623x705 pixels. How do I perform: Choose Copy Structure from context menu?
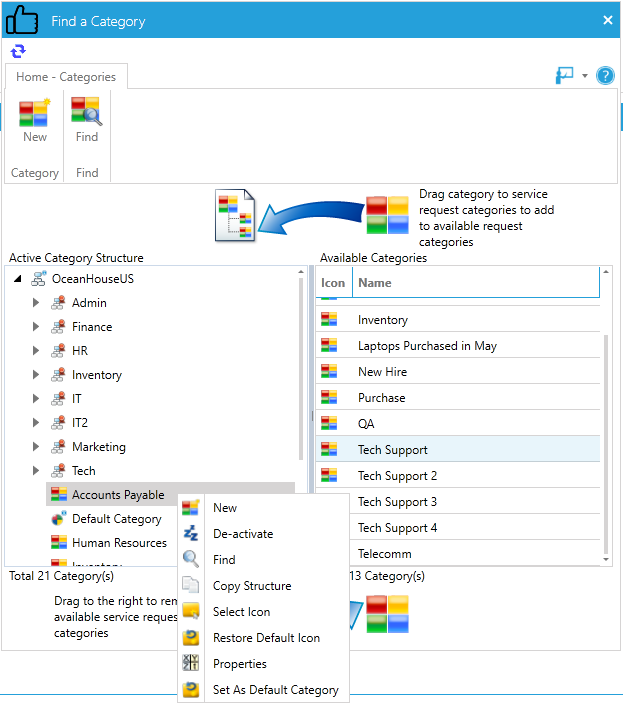tap(252, 586)
